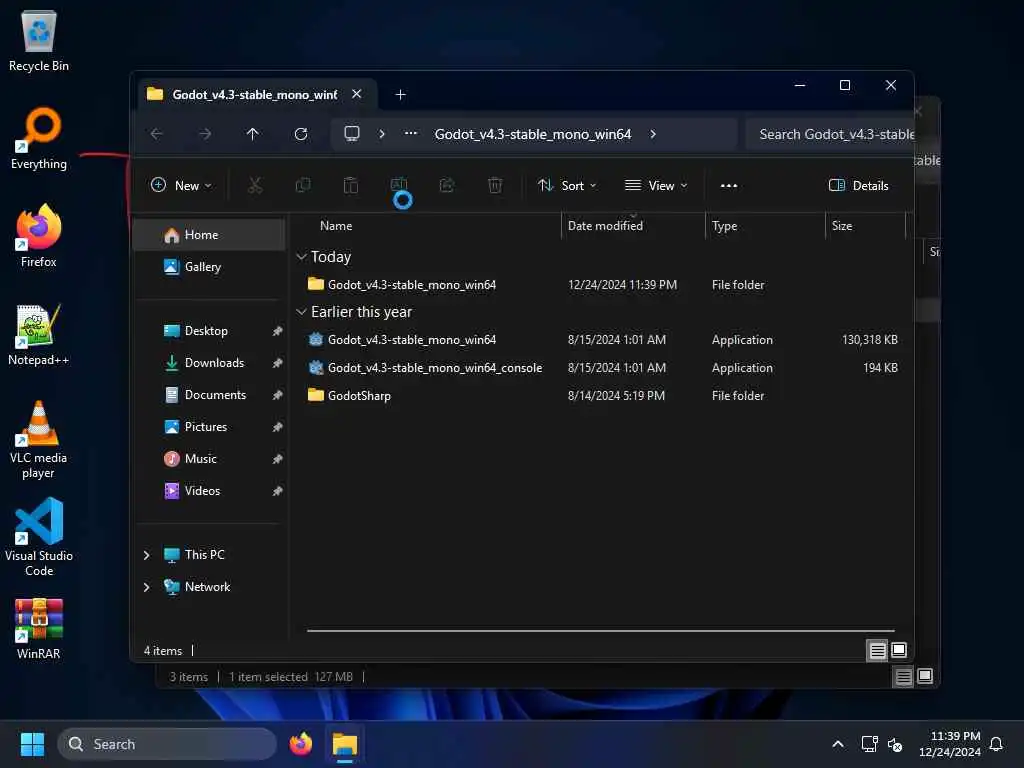Open the New dropdown menu
This screenshot has height=768, width=1024.
181,185
